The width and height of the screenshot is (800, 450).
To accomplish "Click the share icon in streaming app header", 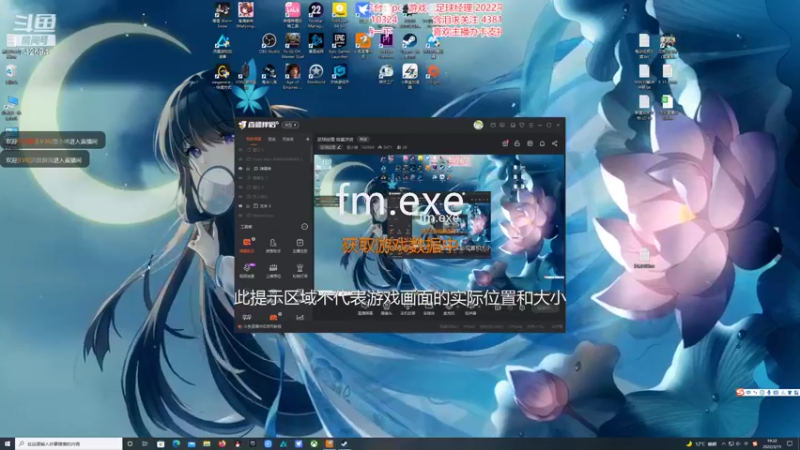I will (x=555, y=143).
